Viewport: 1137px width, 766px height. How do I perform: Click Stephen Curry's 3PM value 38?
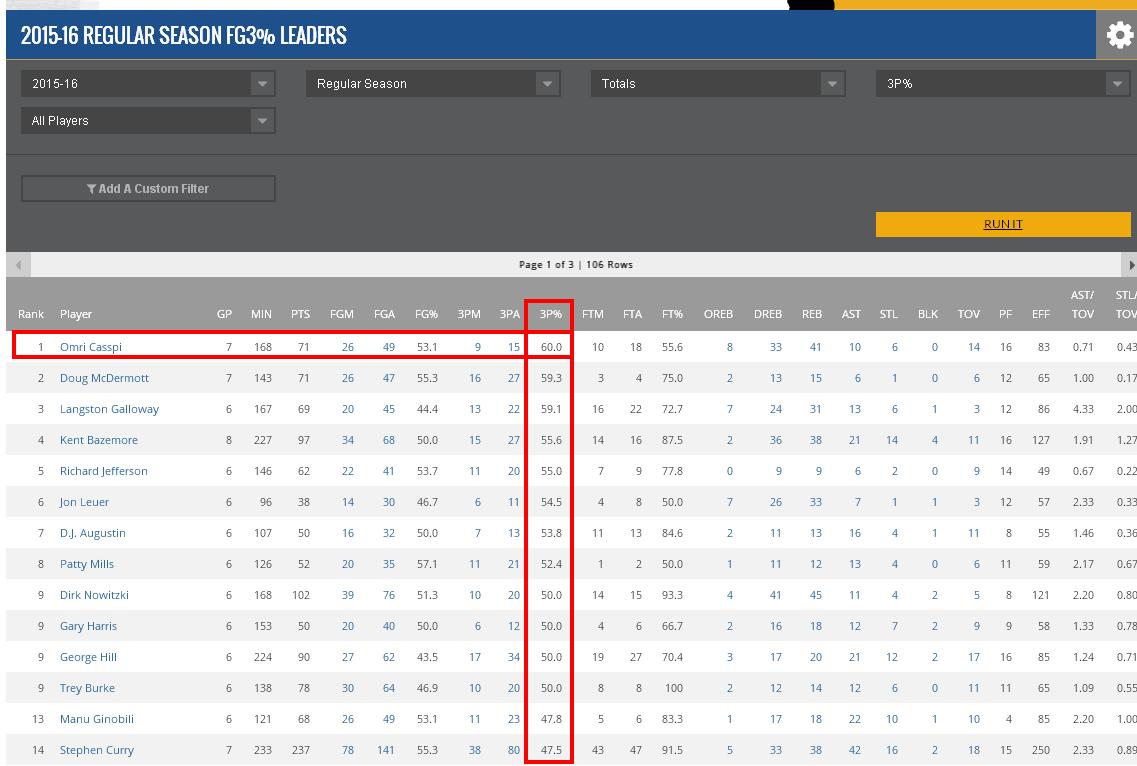coord(474,750)
